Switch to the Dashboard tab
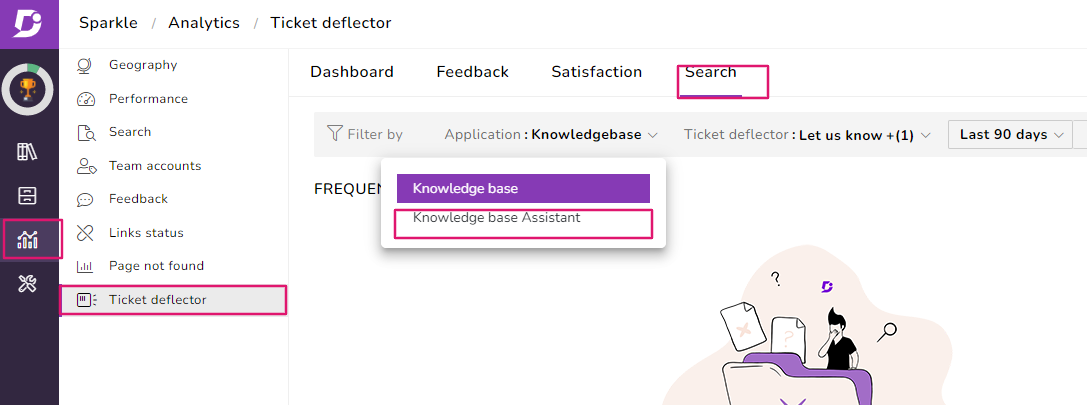The image size is (1087, 405). [352, 72]
